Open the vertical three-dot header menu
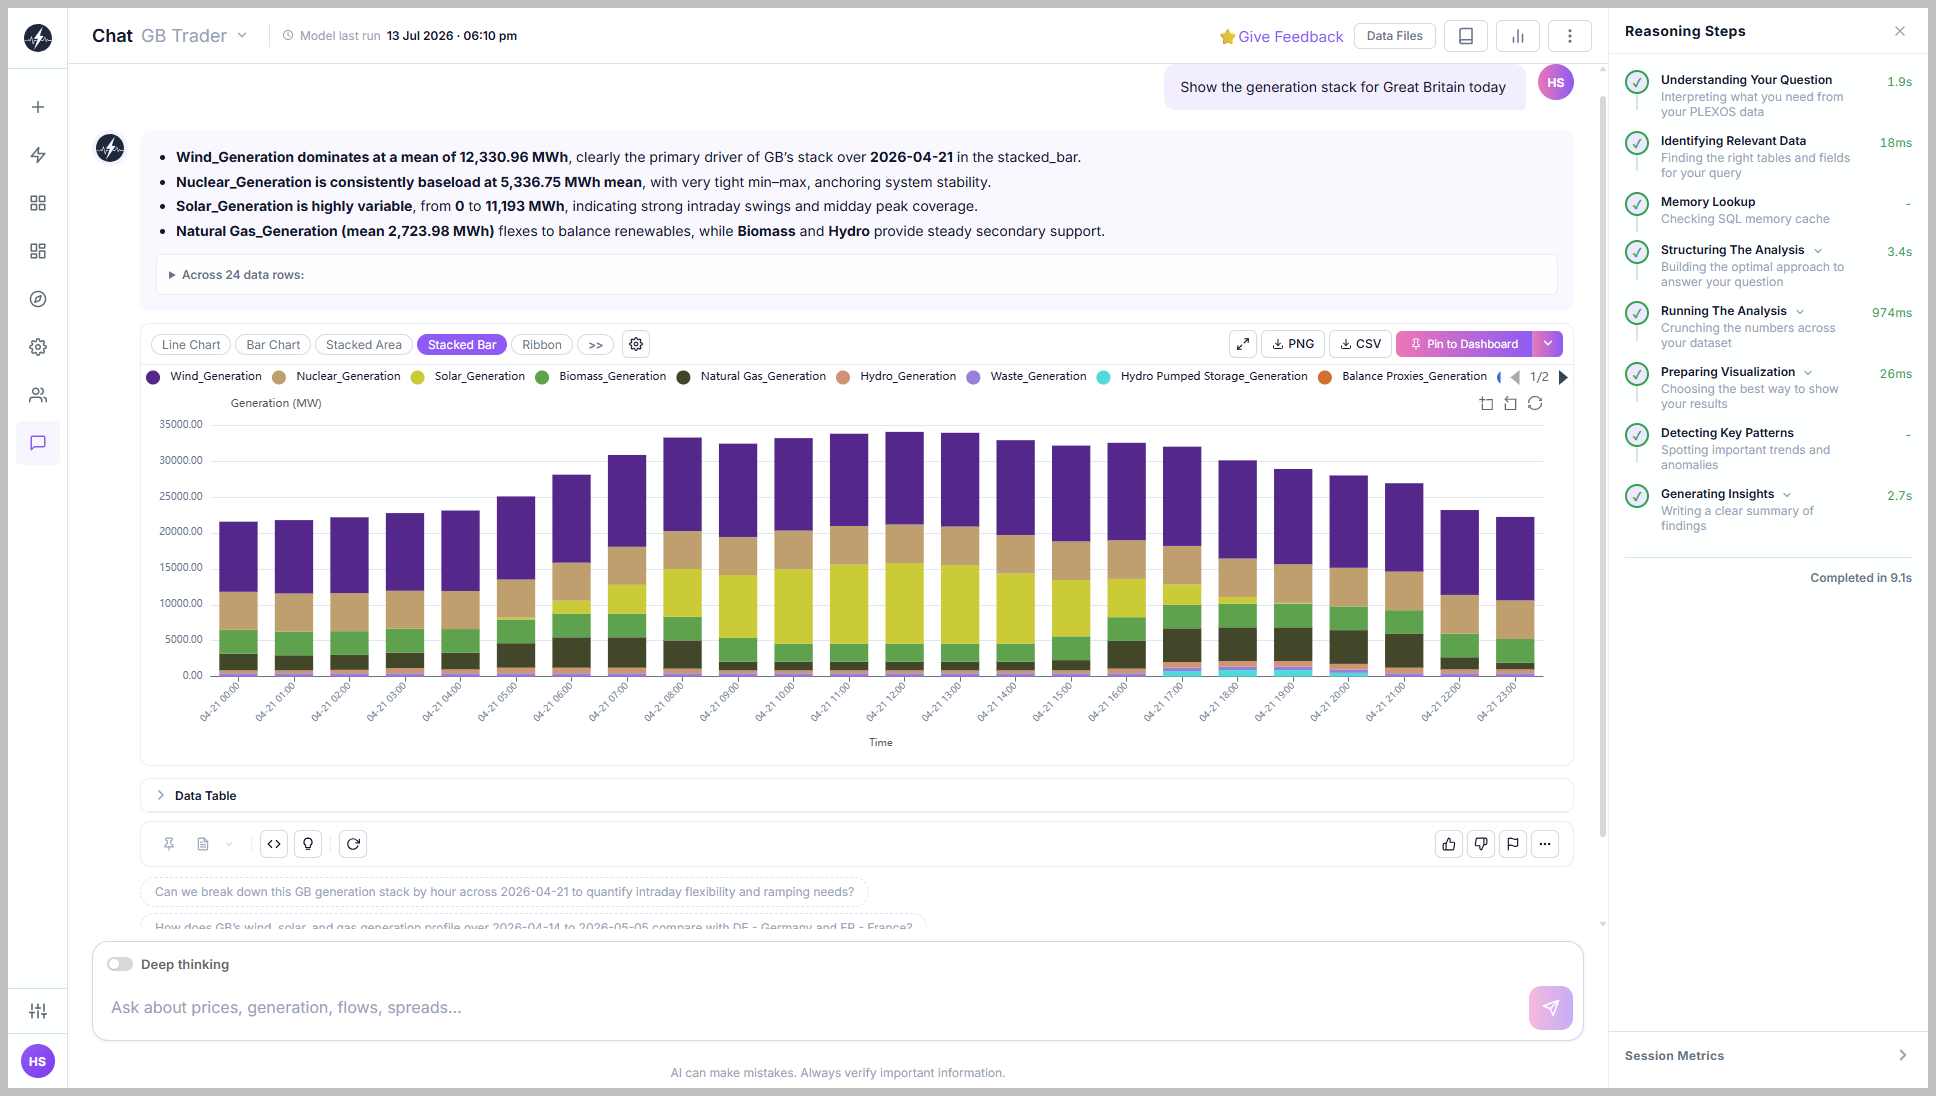 pos(1570,36)
